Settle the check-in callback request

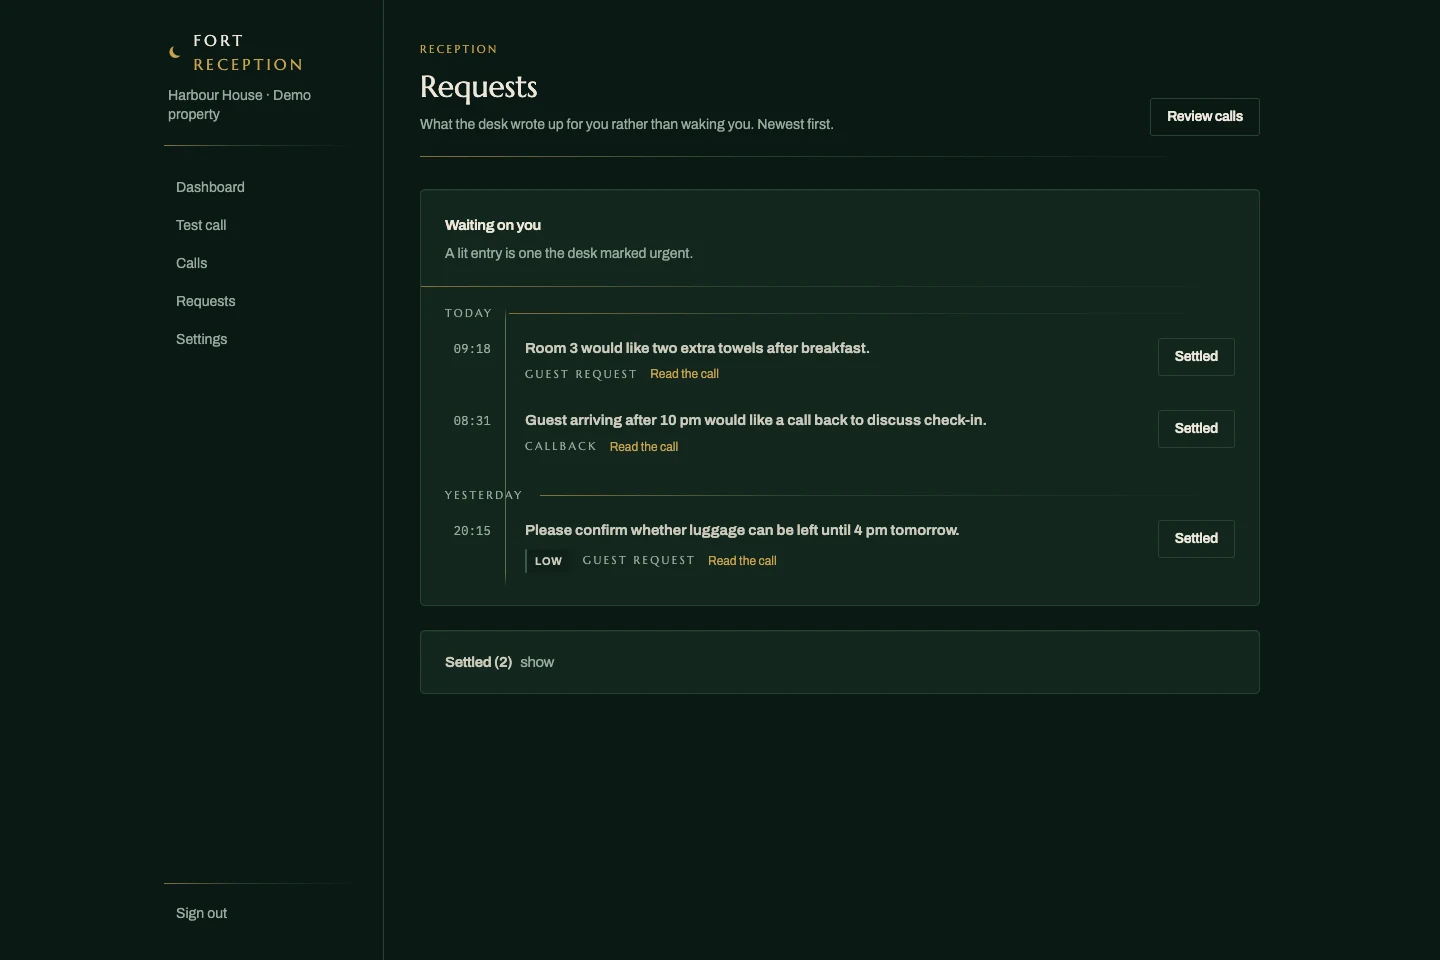point(1196,429)
